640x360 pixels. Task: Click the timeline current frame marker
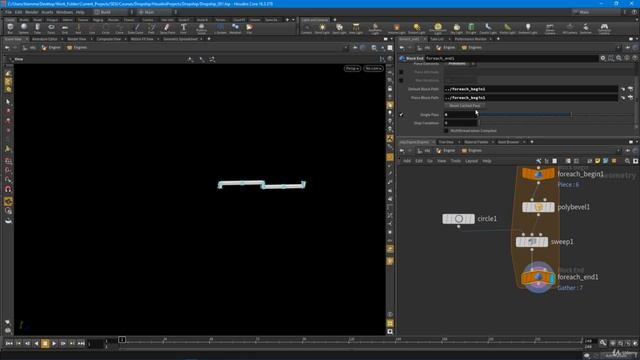122,340
